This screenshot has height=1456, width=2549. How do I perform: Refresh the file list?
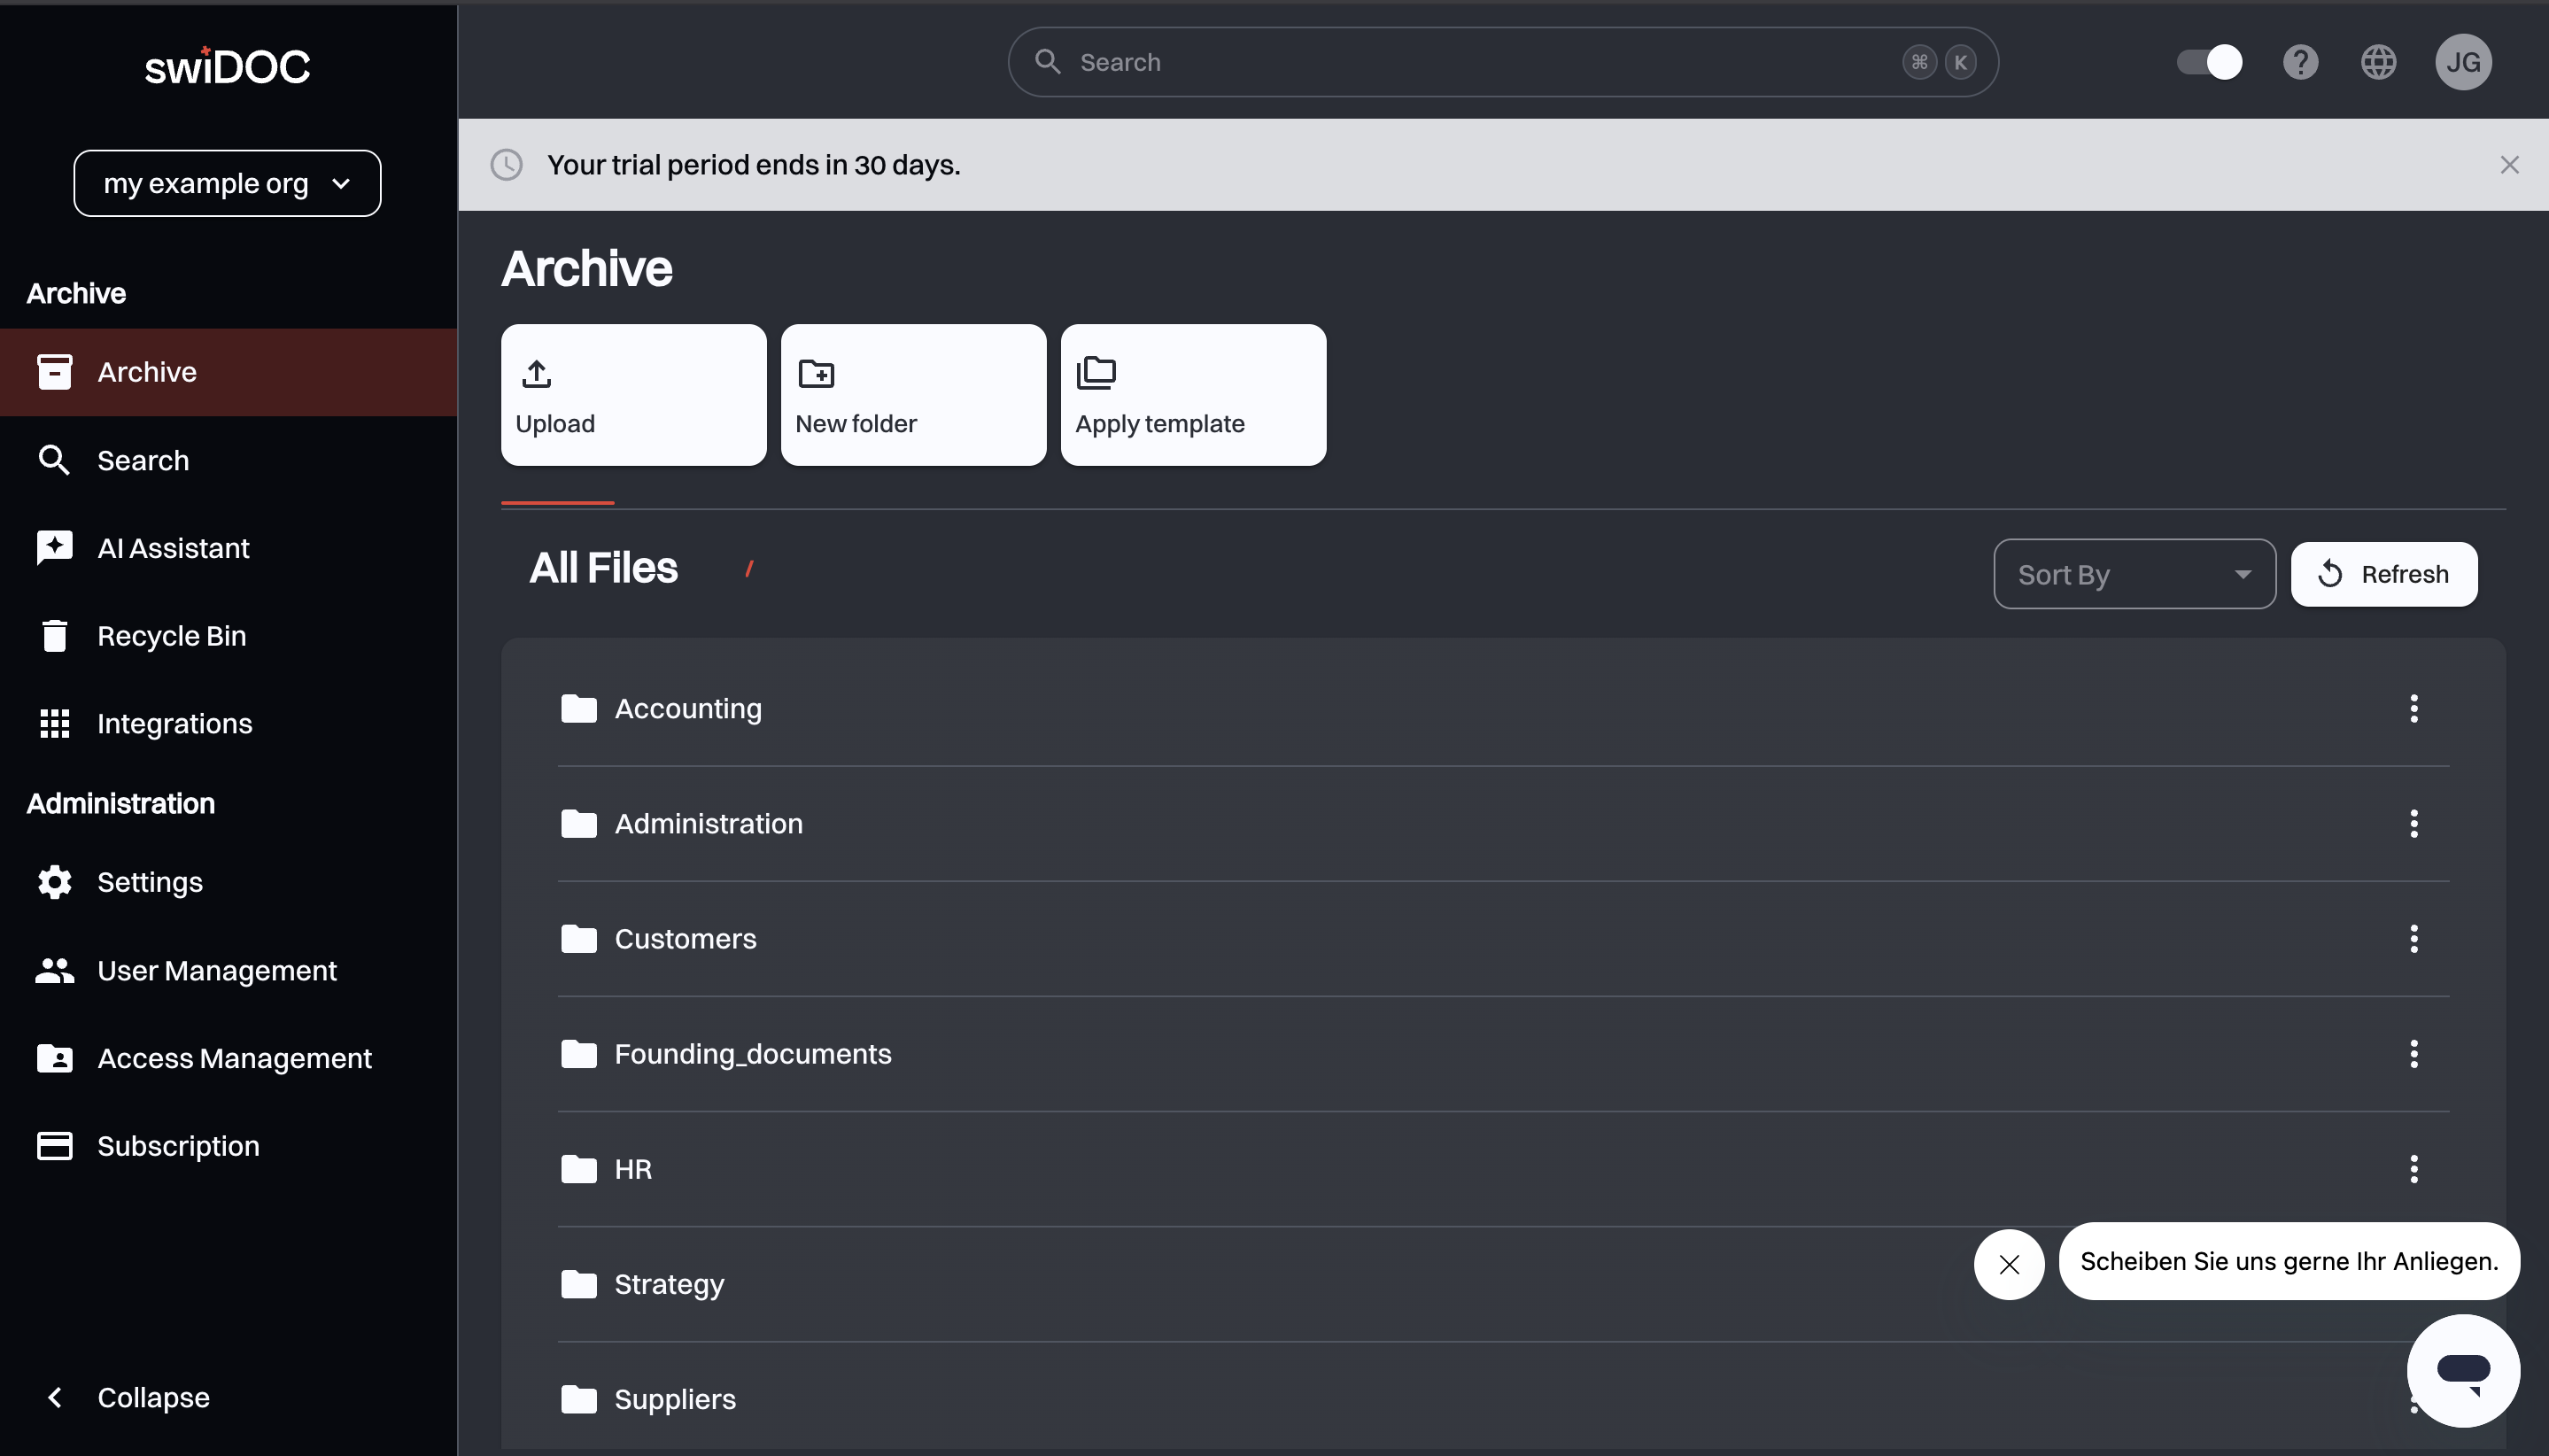click(x=2383, y=574)
